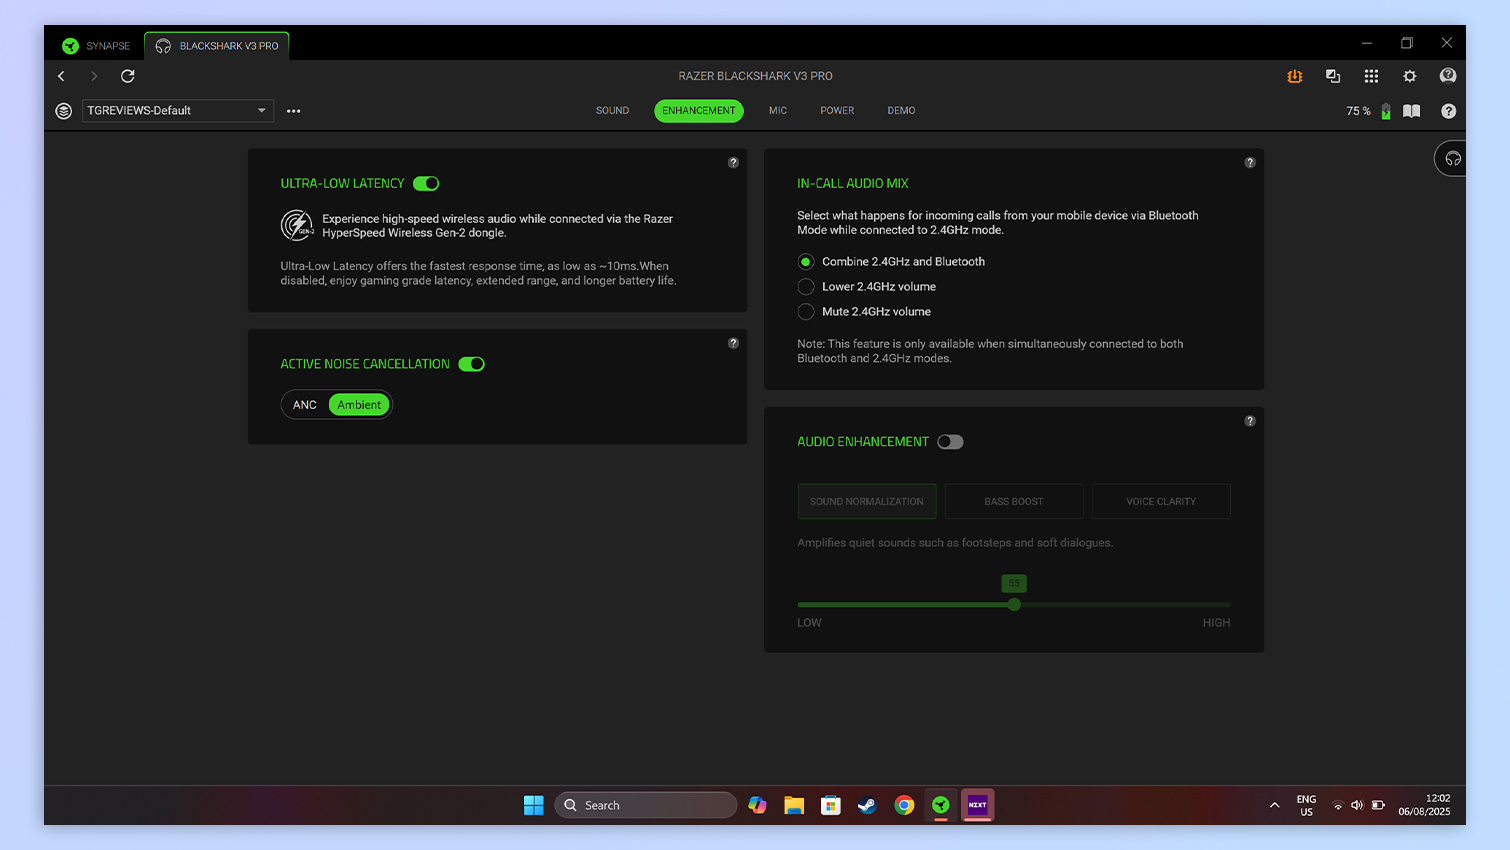
Task: Open the Windows Start menu
Action: tap(534, 805)
